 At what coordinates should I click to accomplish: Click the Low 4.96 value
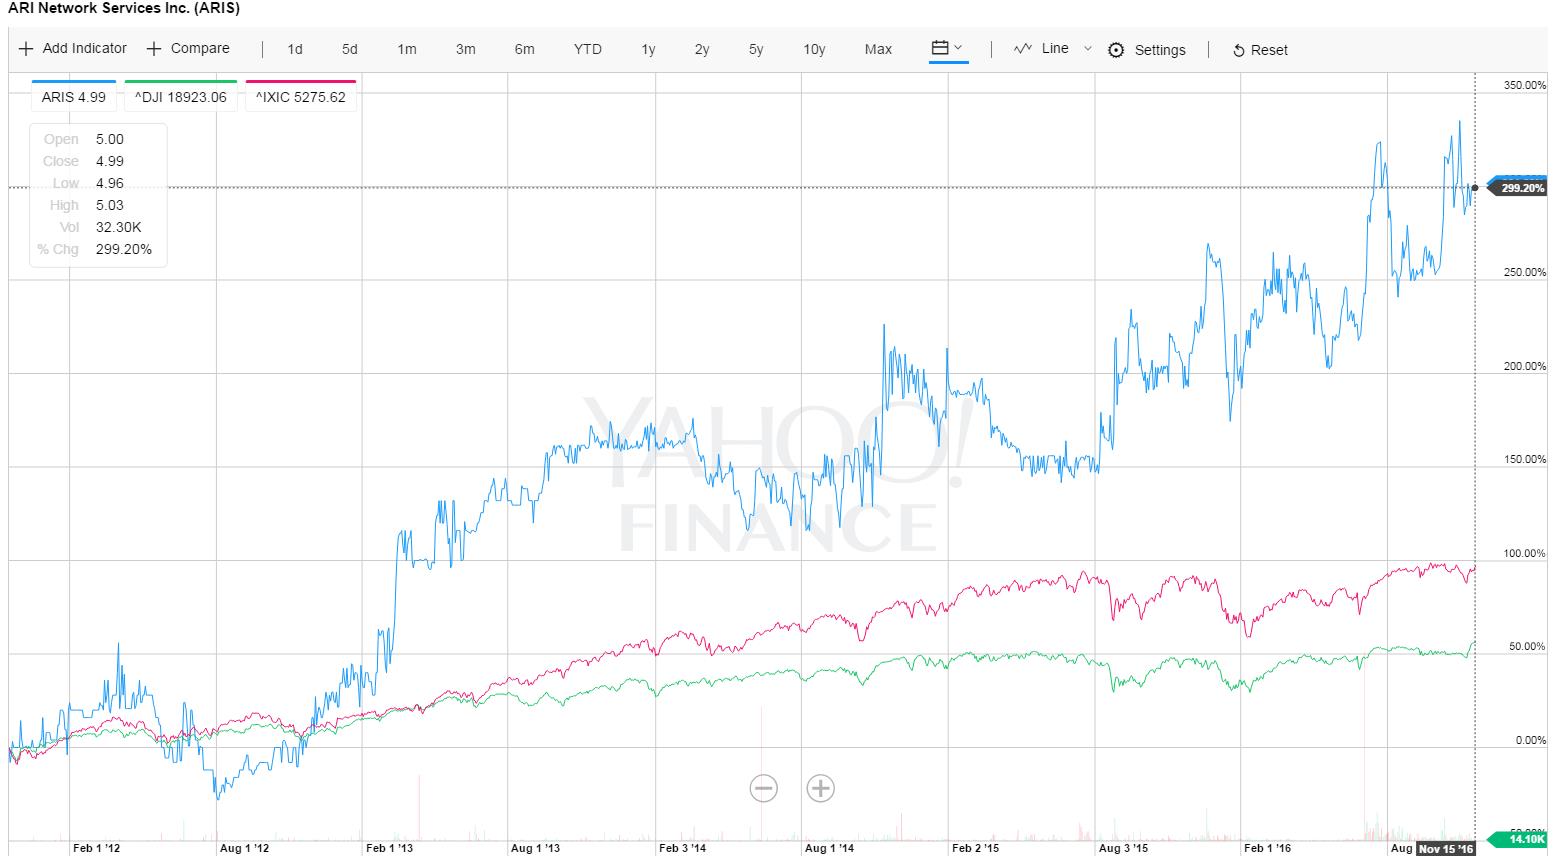coord(110,183)
